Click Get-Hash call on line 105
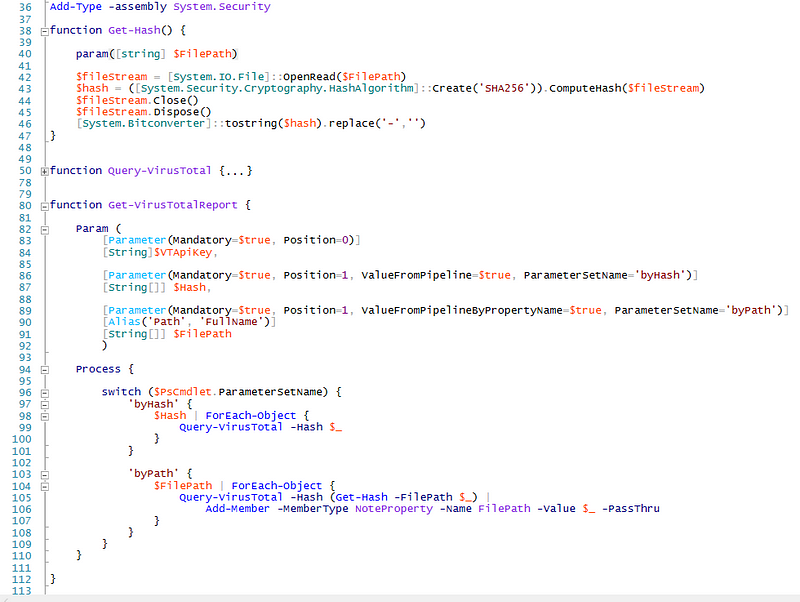 click(361, 497)
